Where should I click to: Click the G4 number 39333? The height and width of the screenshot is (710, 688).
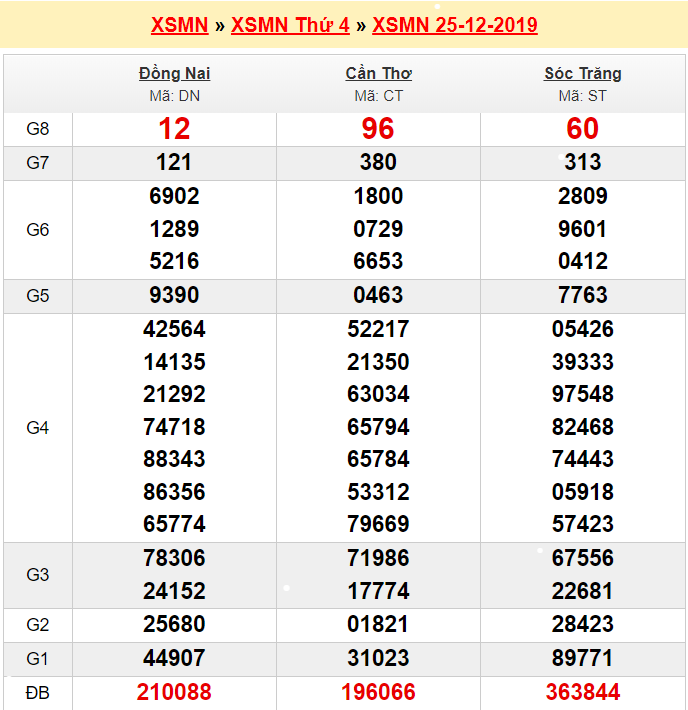click(x=582, y=362)
